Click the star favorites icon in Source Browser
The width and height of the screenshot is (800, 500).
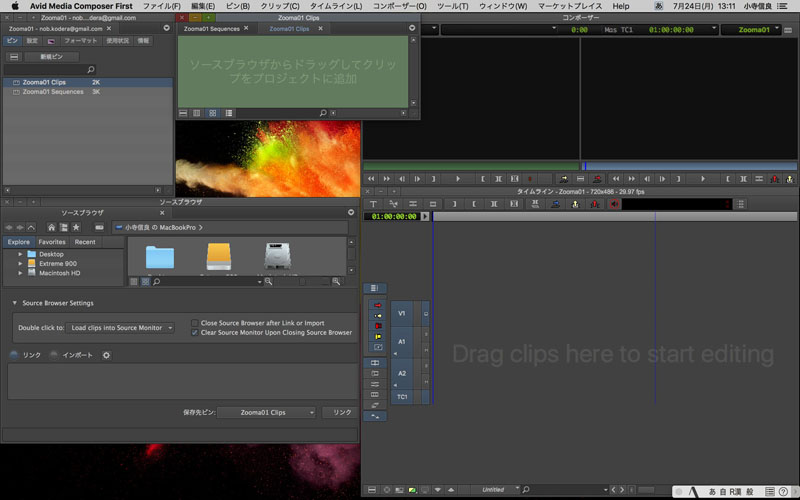coord(77,227)
